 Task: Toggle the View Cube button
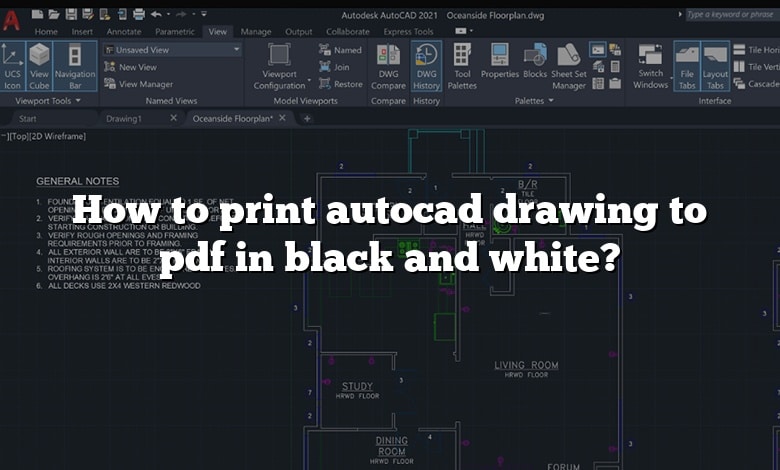(39, 66)
